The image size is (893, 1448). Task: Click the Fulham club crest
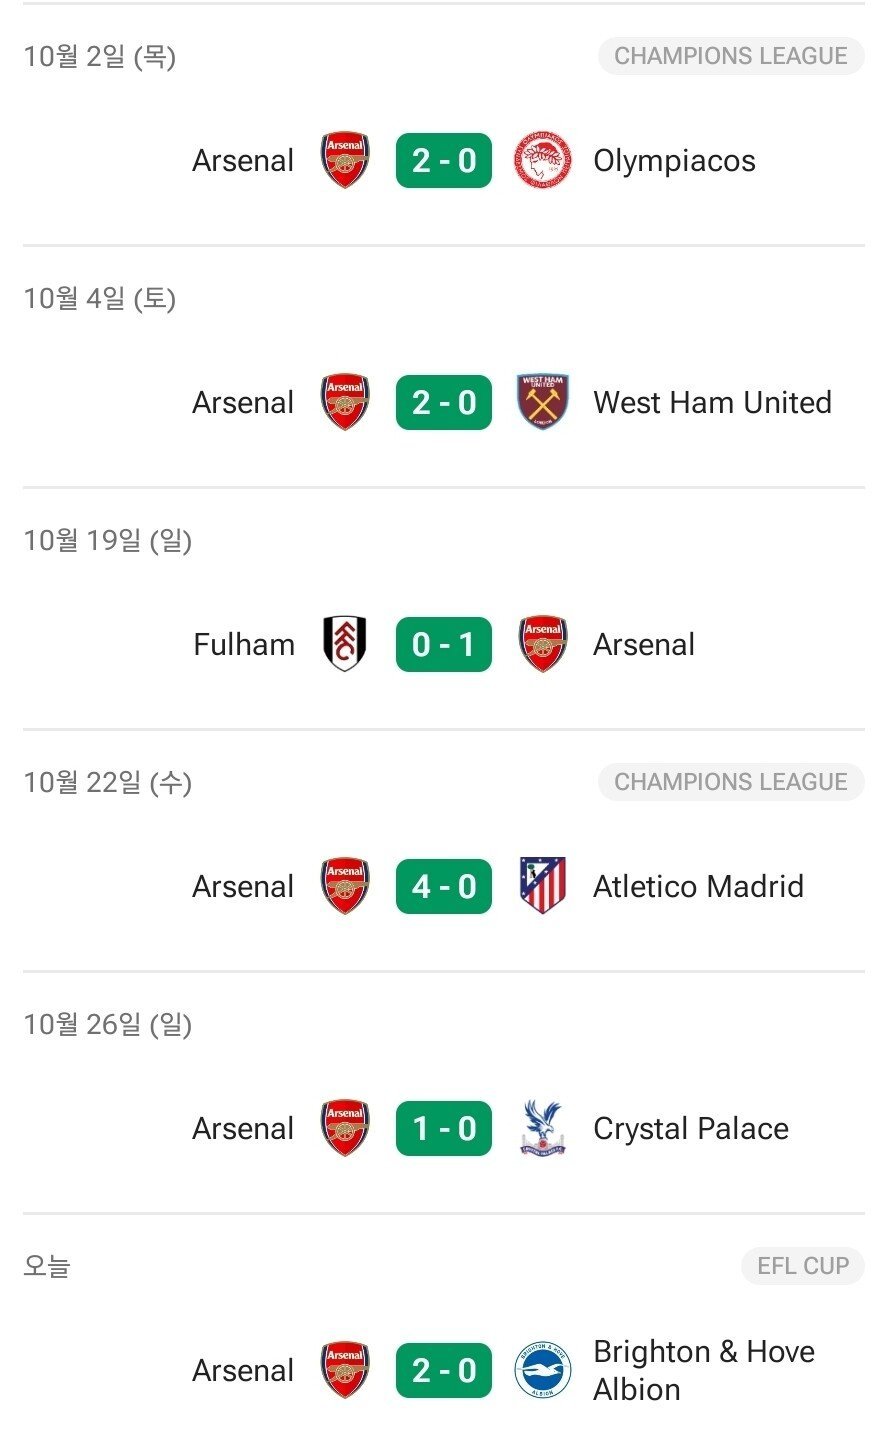coord(345,644)
